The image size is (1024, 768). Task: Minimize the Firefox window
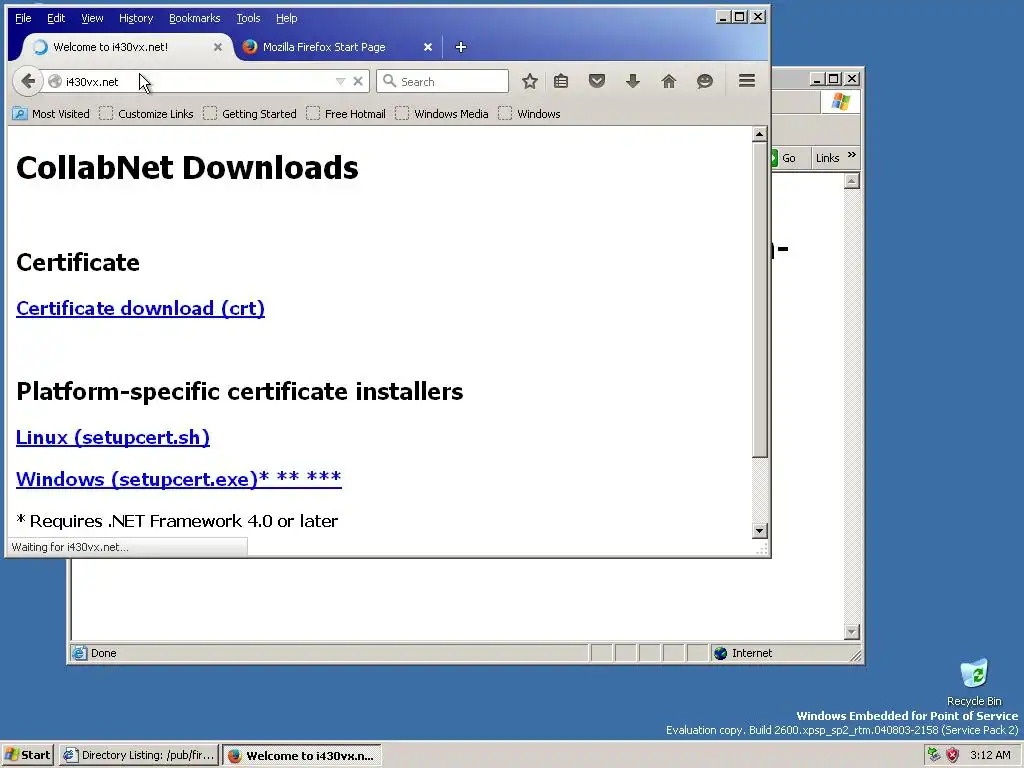coord(722,17)
